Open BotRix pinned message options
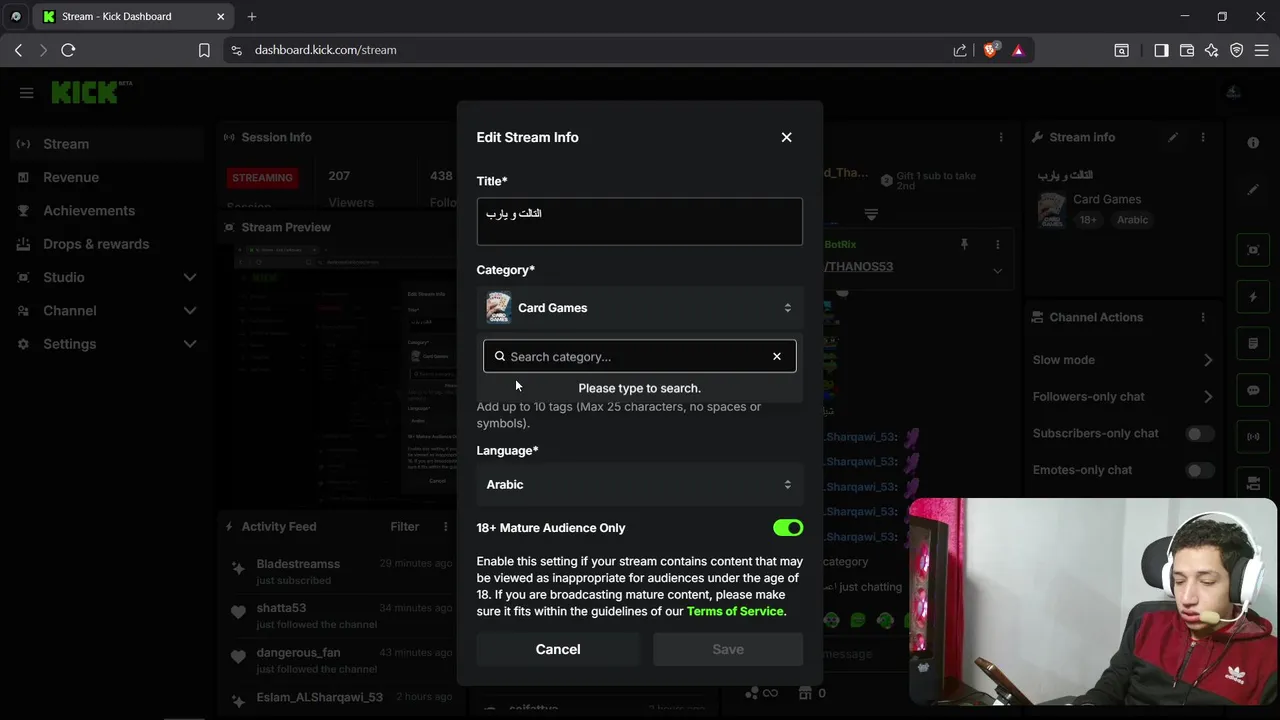The height and width of the screenshot is (720, 1280). point(997,245)
